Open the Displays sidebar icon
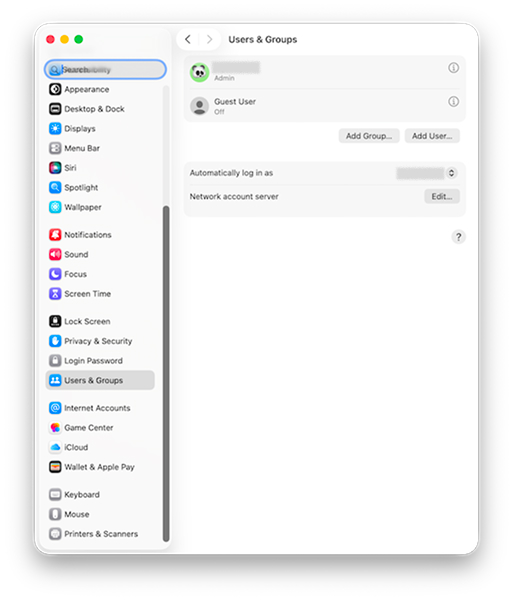Screen dimensions: 513x600 pos(55,129)
